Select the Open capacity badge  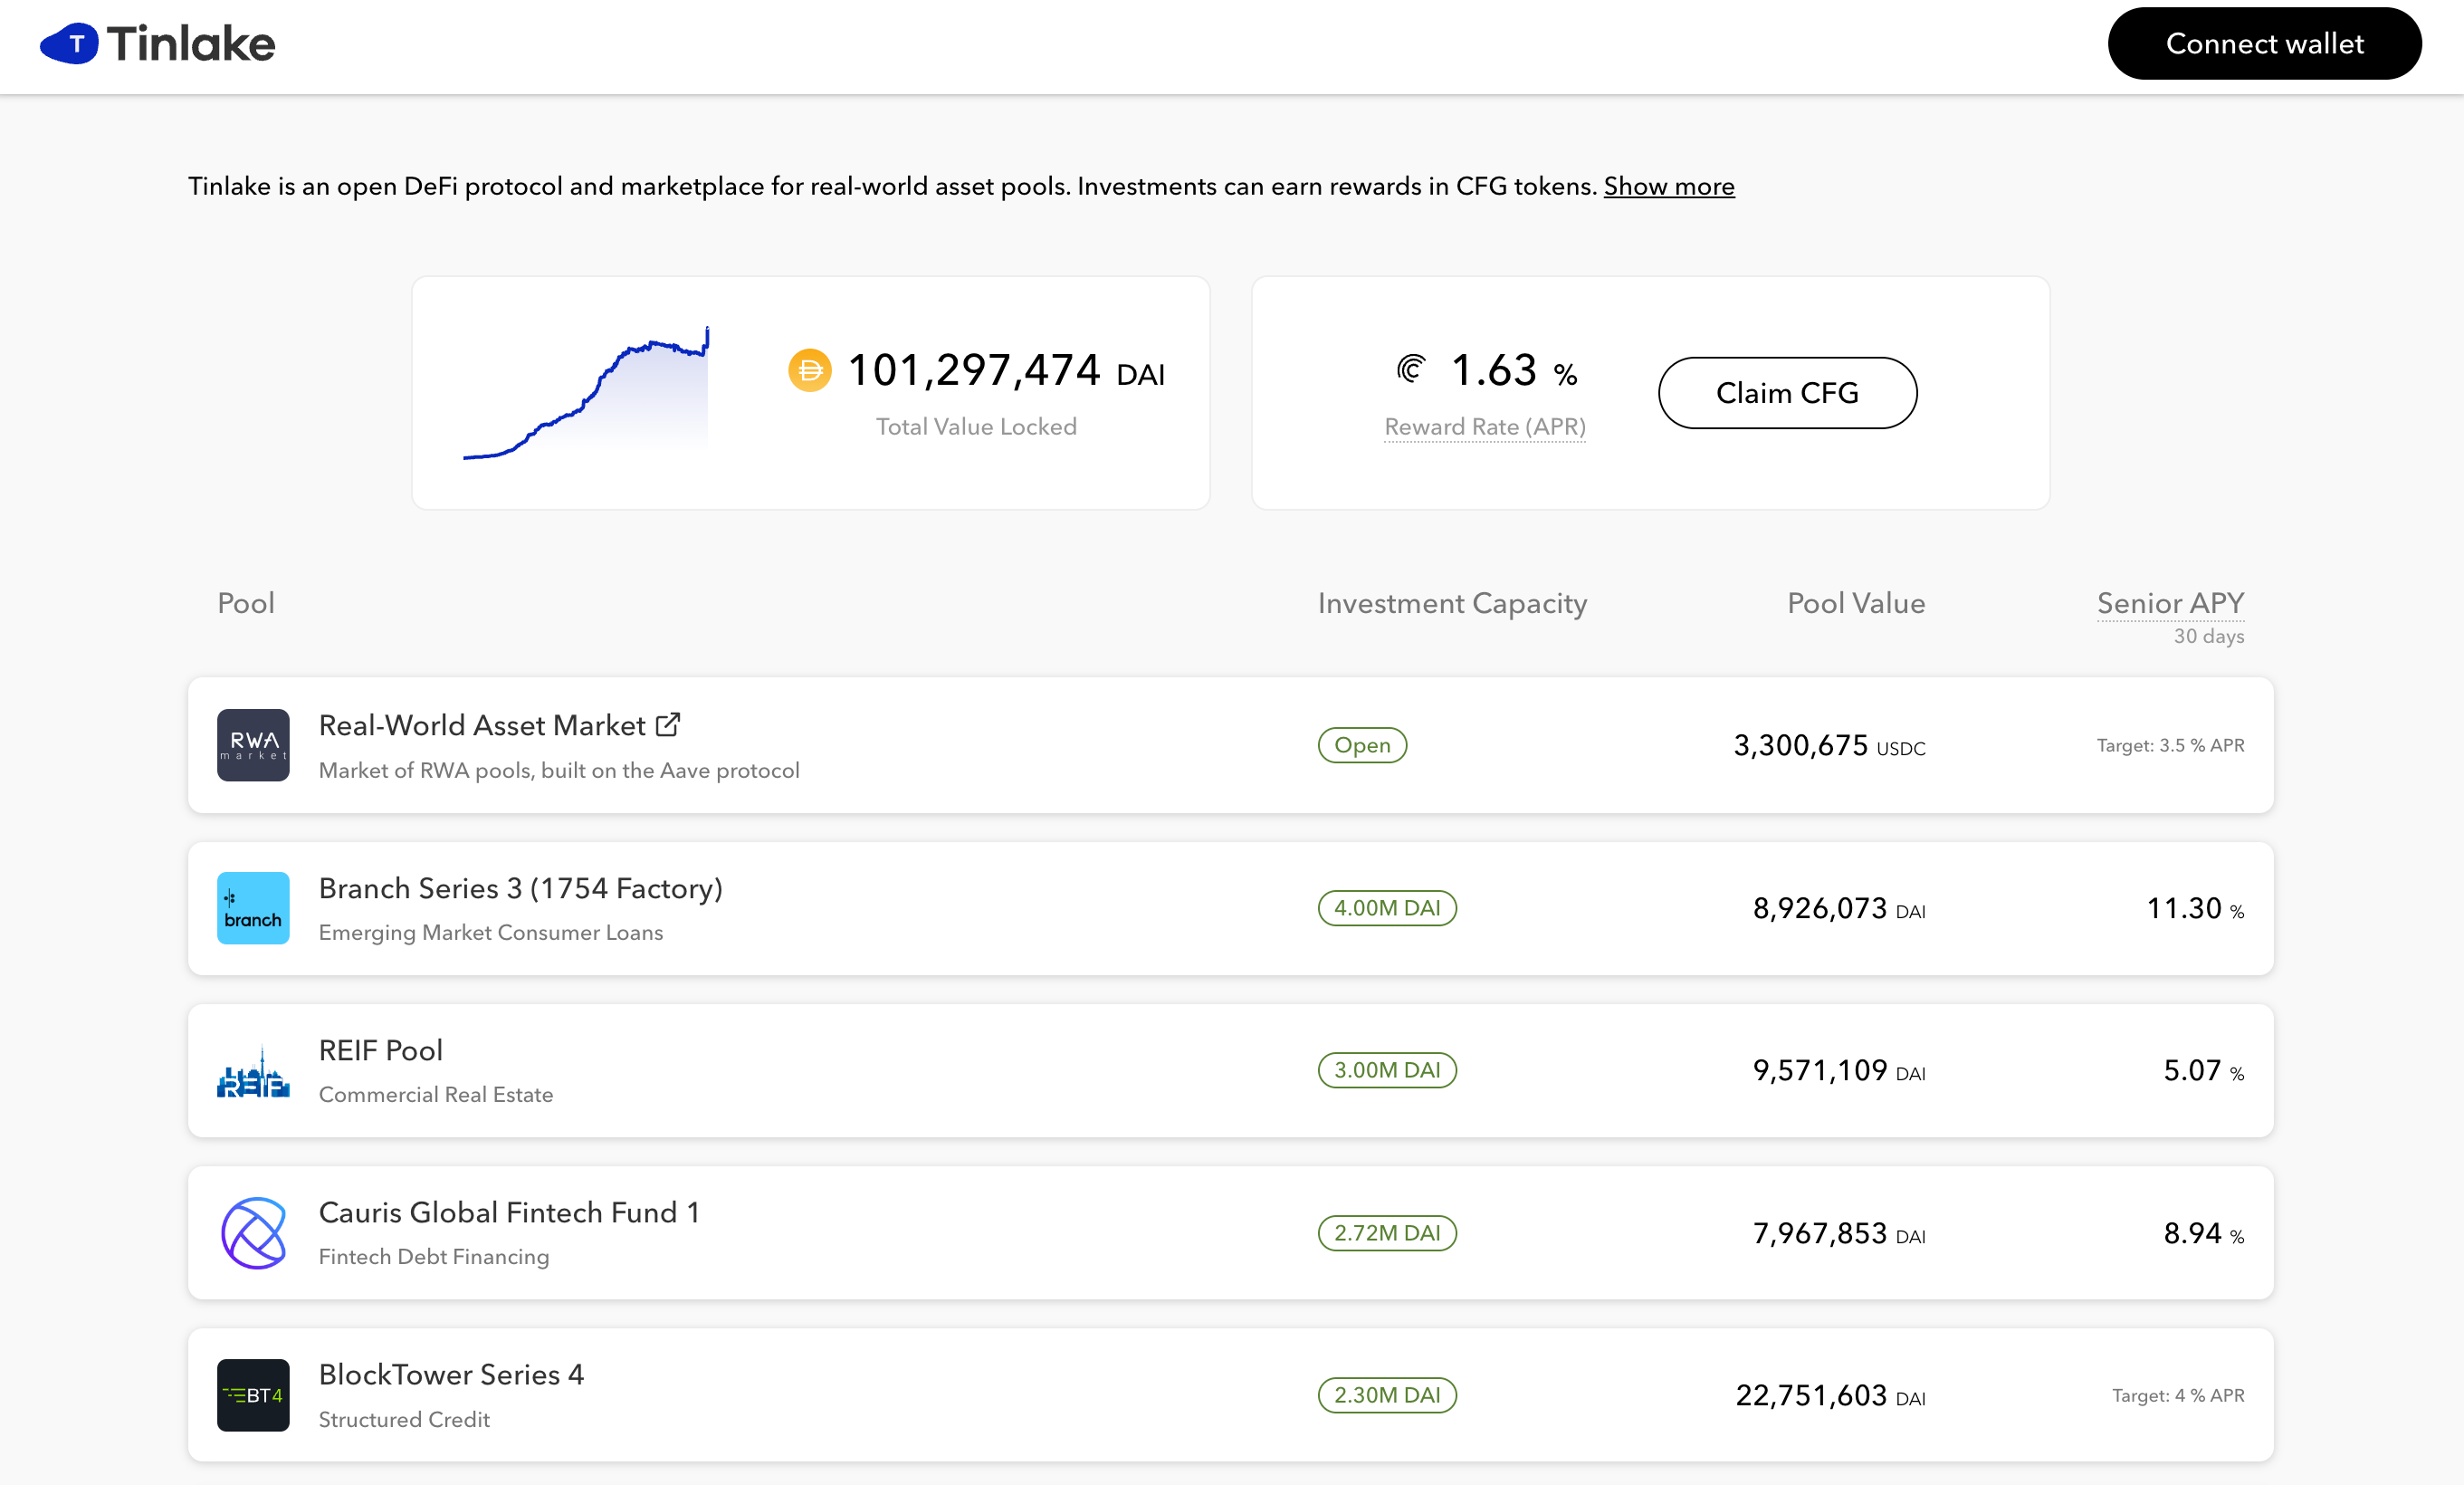point(1362,745)
